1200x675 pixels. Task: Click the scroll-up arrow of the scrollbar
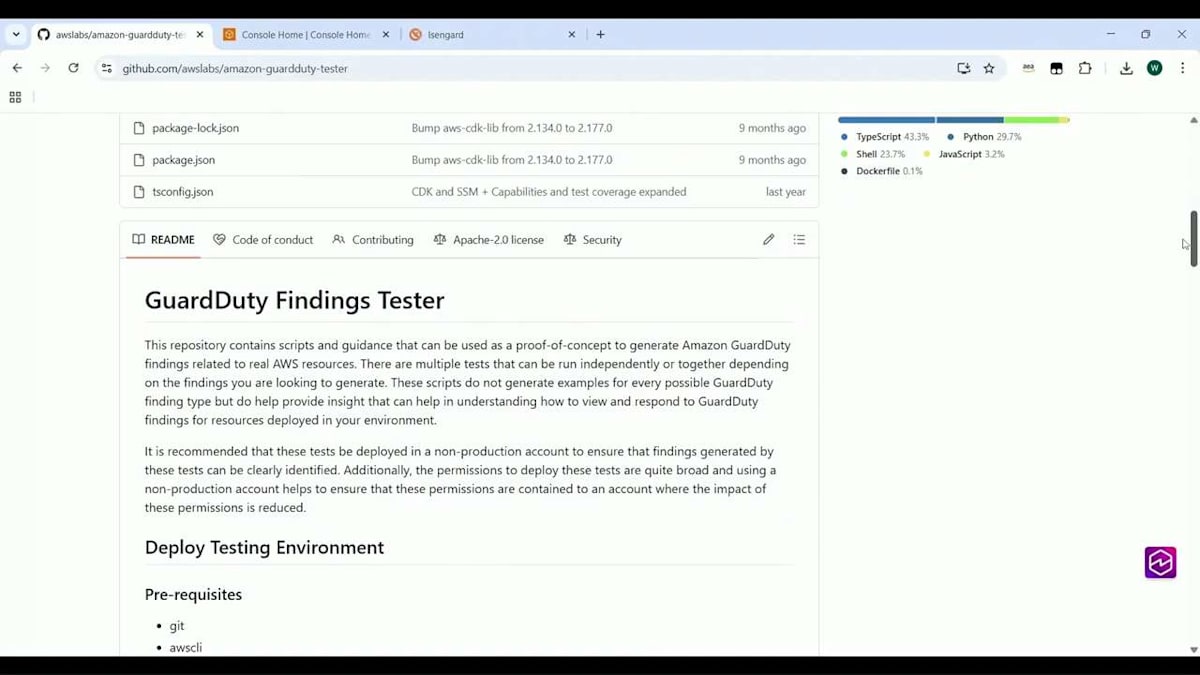point(1193,120)
